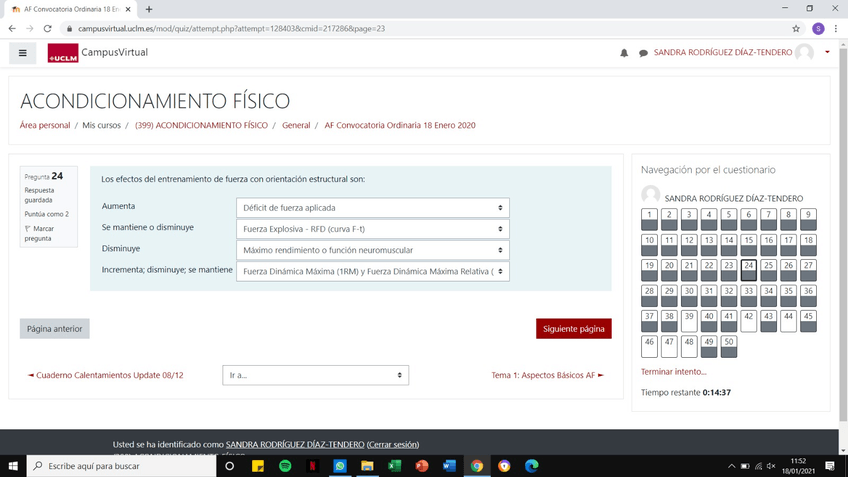Open PowerPoint from taskbar

422,466
